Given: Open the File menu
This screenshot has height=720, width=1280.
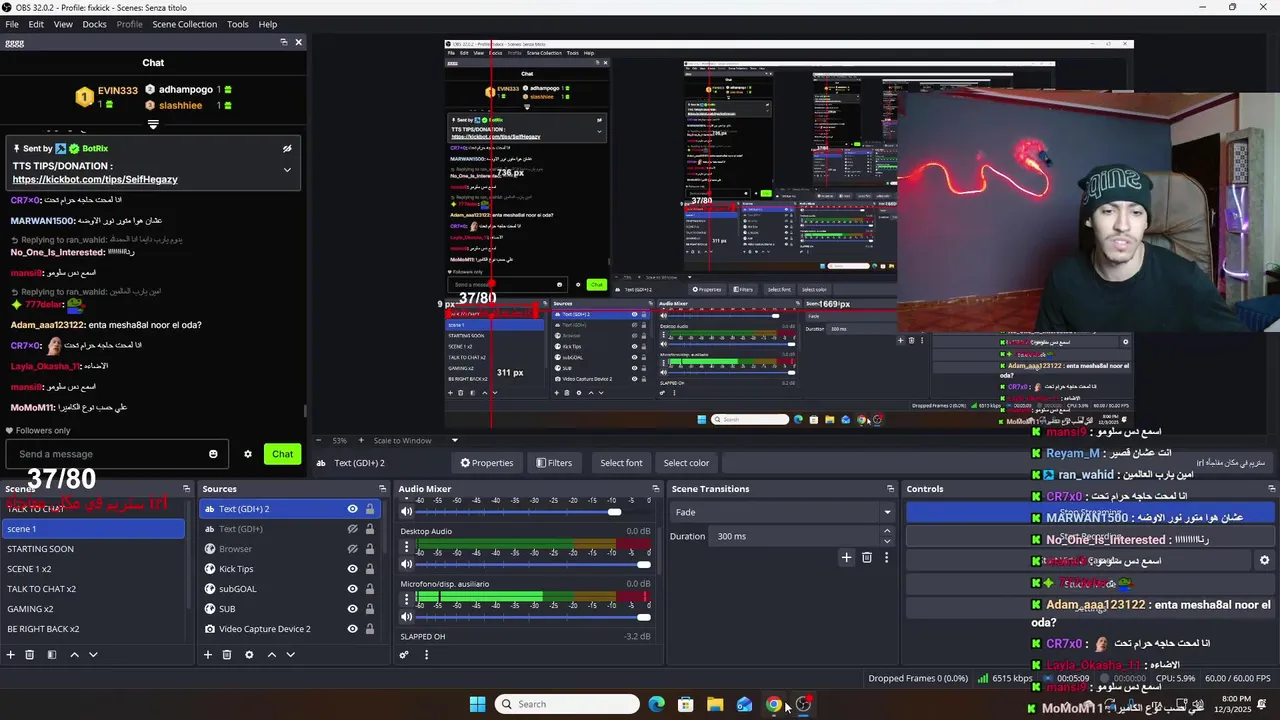Looking at the screenshot, I should click(12, 24).
